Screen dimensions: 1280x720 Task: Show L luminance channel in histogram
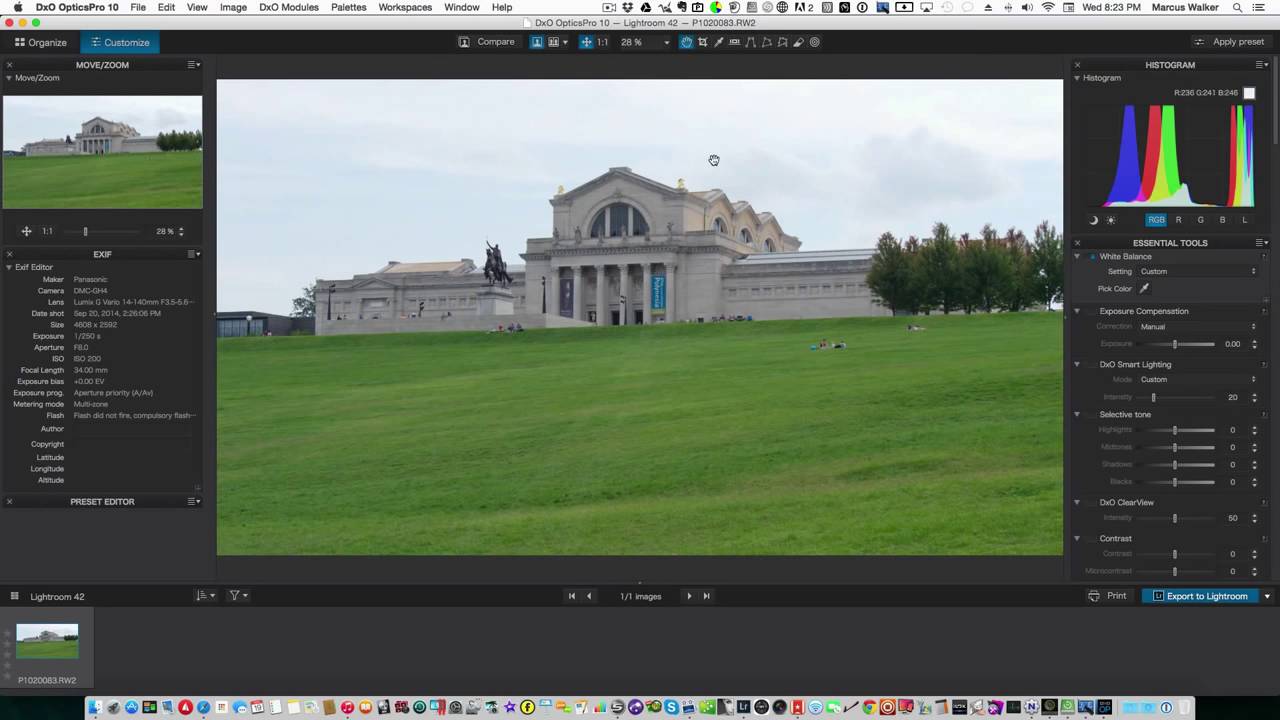pos(1244,220)
